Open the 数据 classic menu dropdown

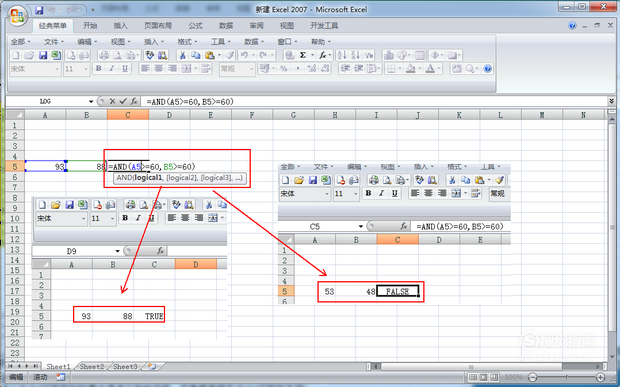coord(254,42)
